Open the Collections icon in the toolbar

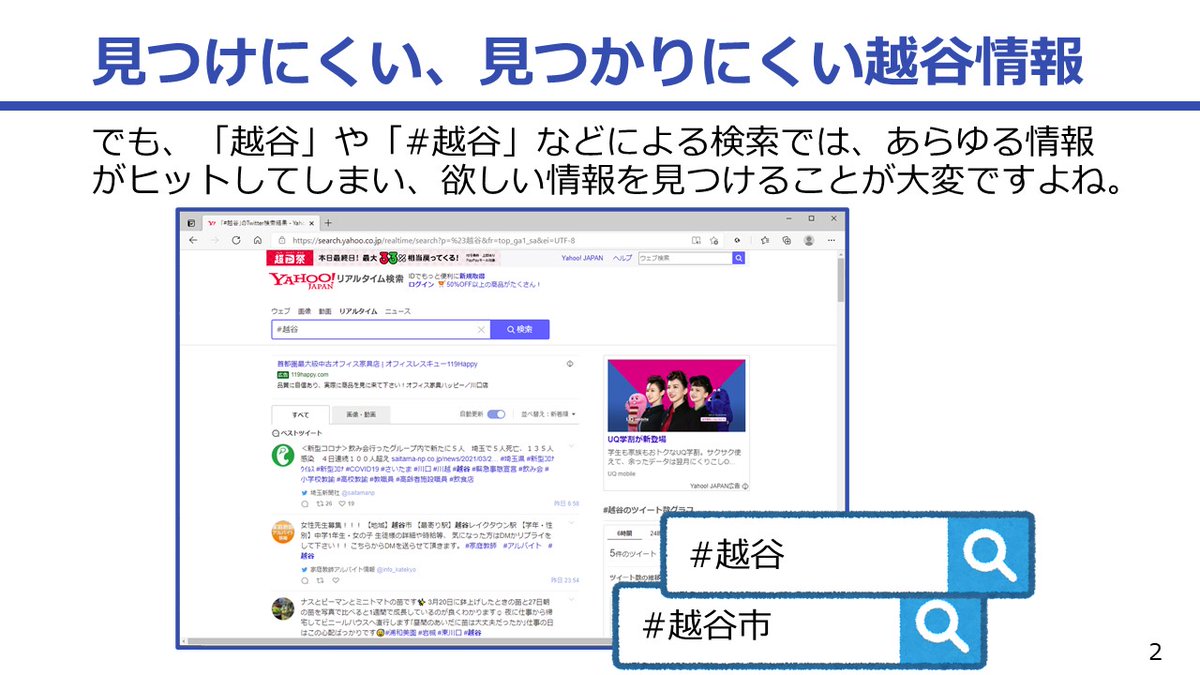click(786, 240)
